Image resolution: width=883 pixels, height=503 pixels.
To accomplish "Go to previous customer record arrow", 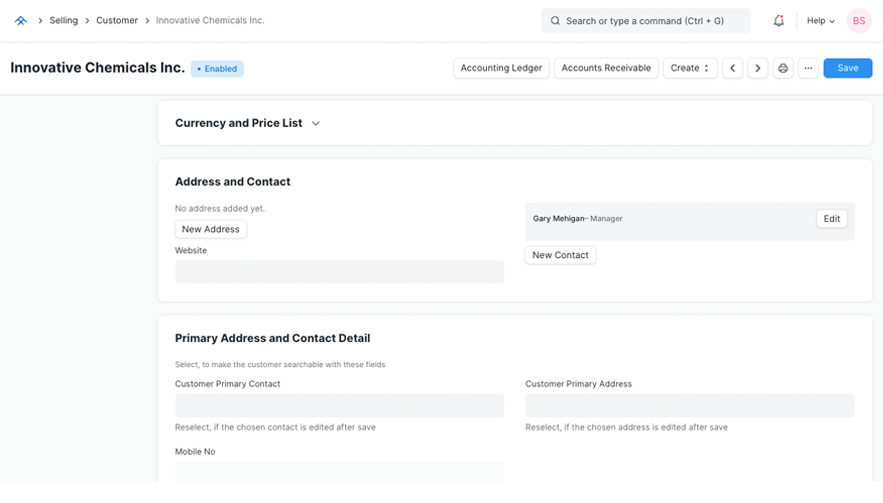I will click(x=733, y=68).
